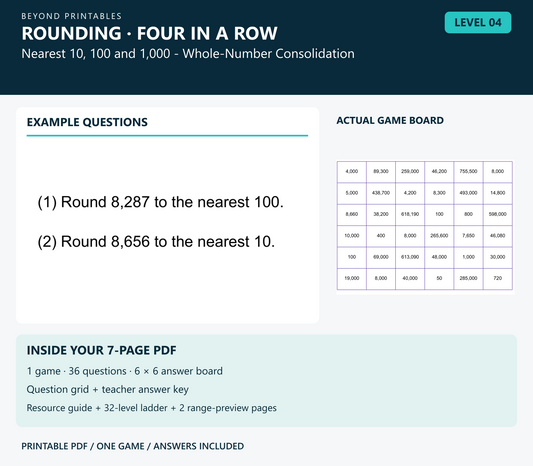Click board cell 69,000
This screenshot has width=533, height=466.
click(381, 257)
